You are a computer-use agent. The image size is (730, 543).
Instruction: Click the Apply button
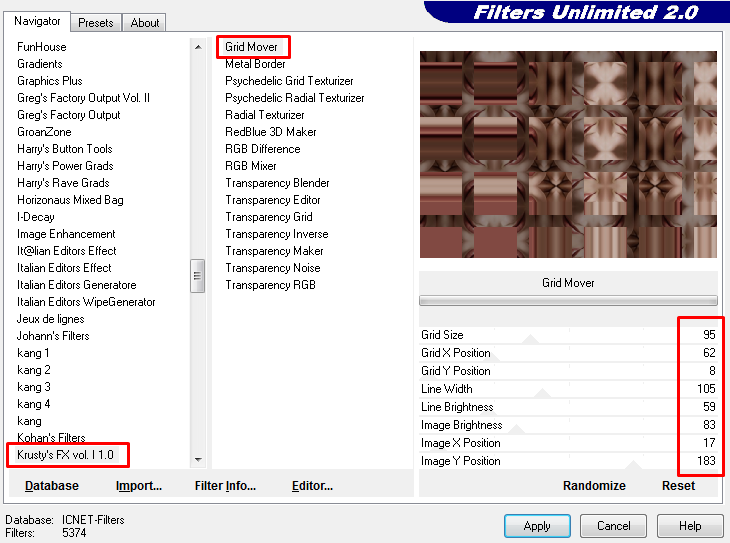click(x=537, y=526)
